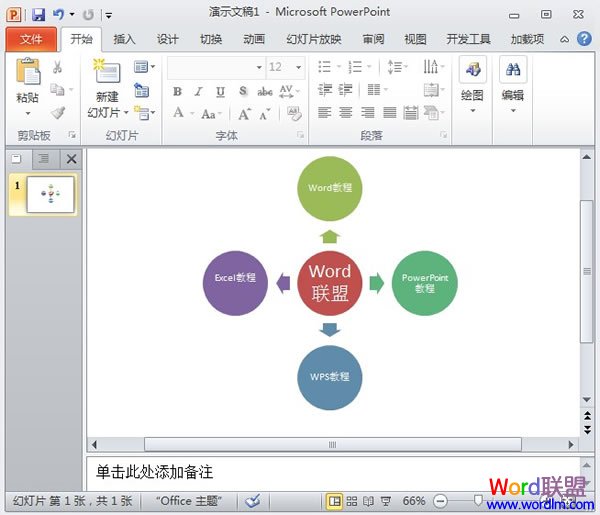Close the slides pane with the X
The height and width of the screenshot is (515, 600).
[x=72, y=159]
